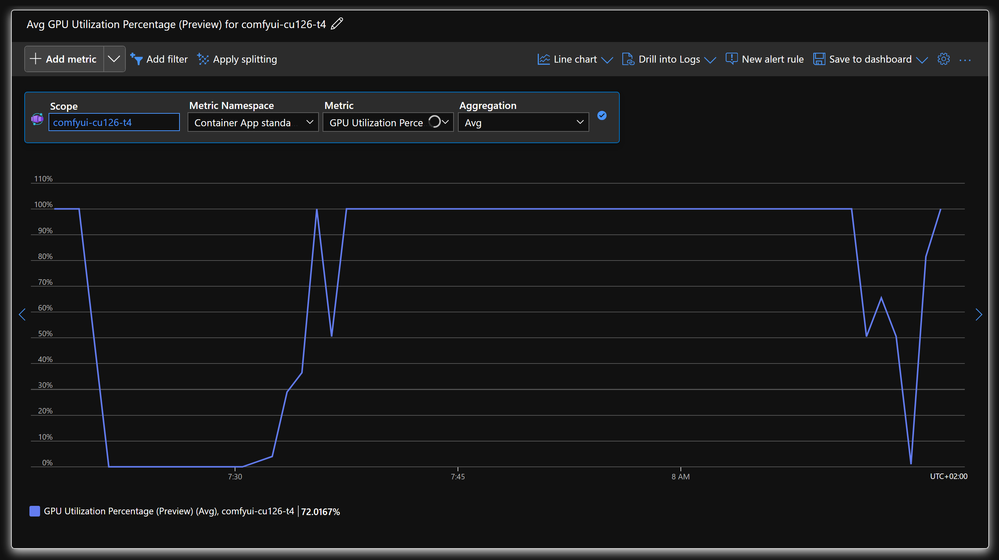Click the Drill into Logs icon
The image size is (999, 560).
[x=628, y=59]
